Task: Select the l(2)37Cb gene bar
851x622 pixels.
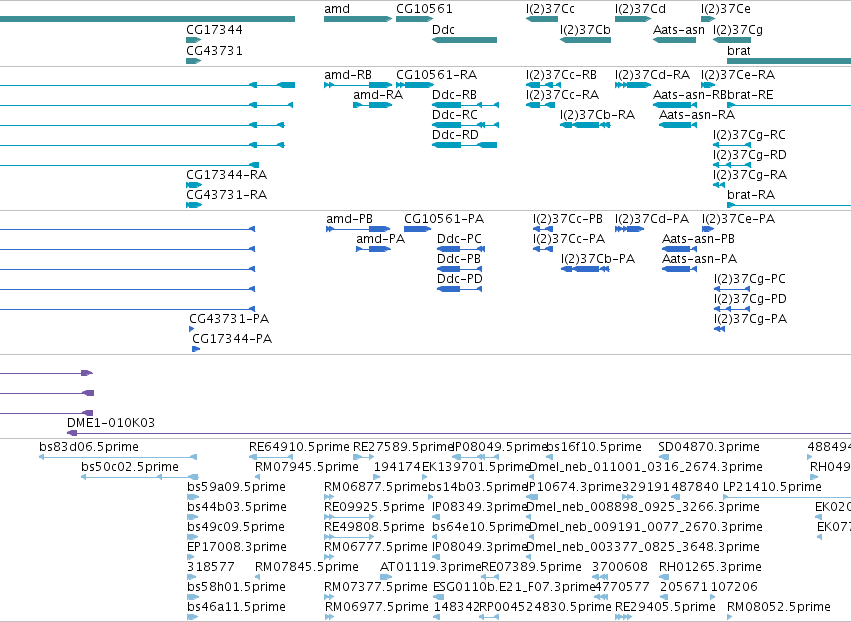Action: (585, 40)
